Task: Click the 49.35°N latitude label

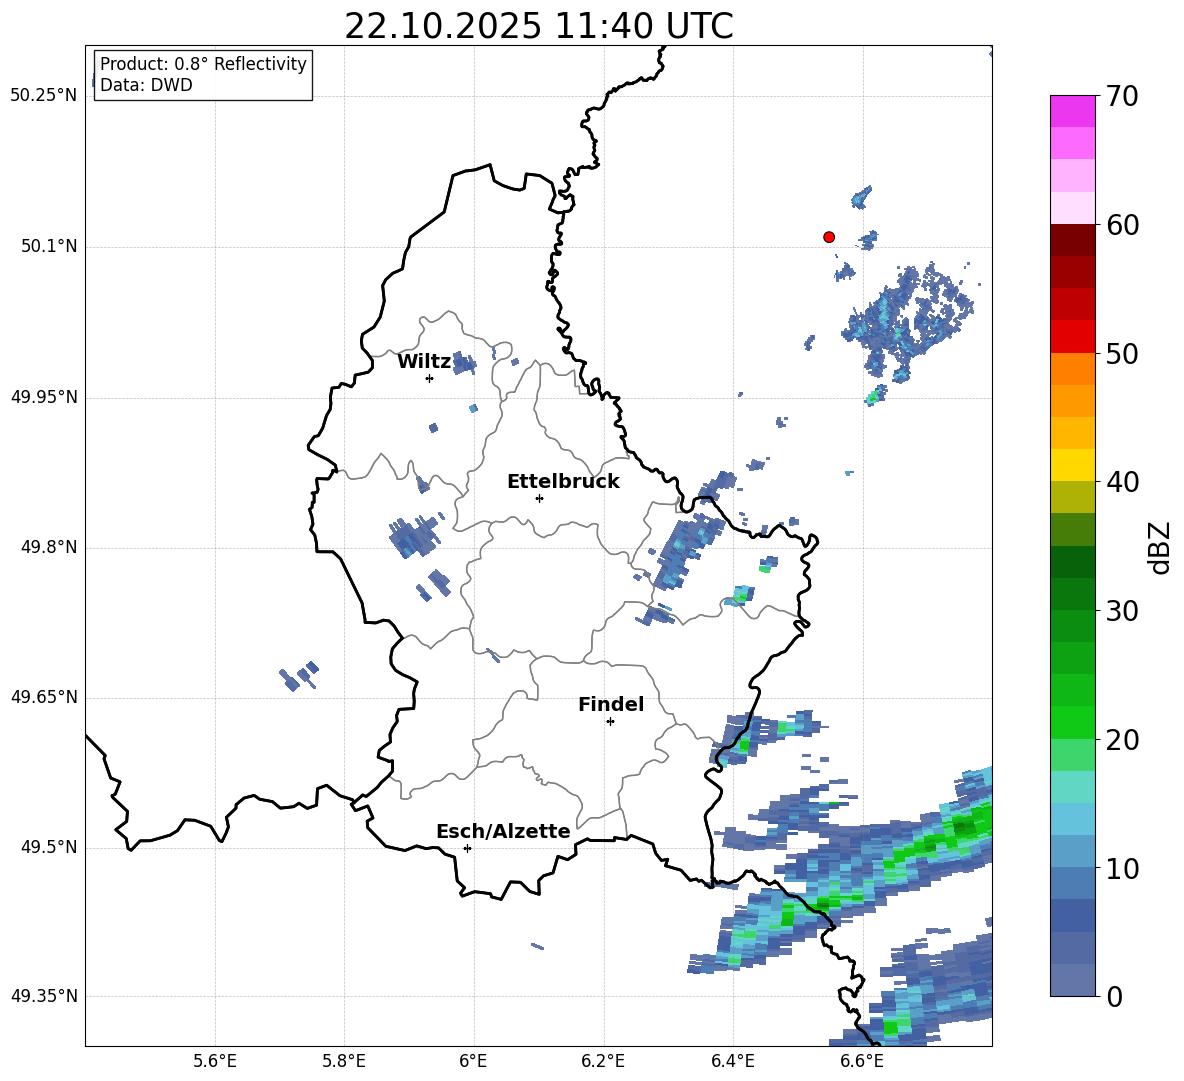Action: [44, 996]
